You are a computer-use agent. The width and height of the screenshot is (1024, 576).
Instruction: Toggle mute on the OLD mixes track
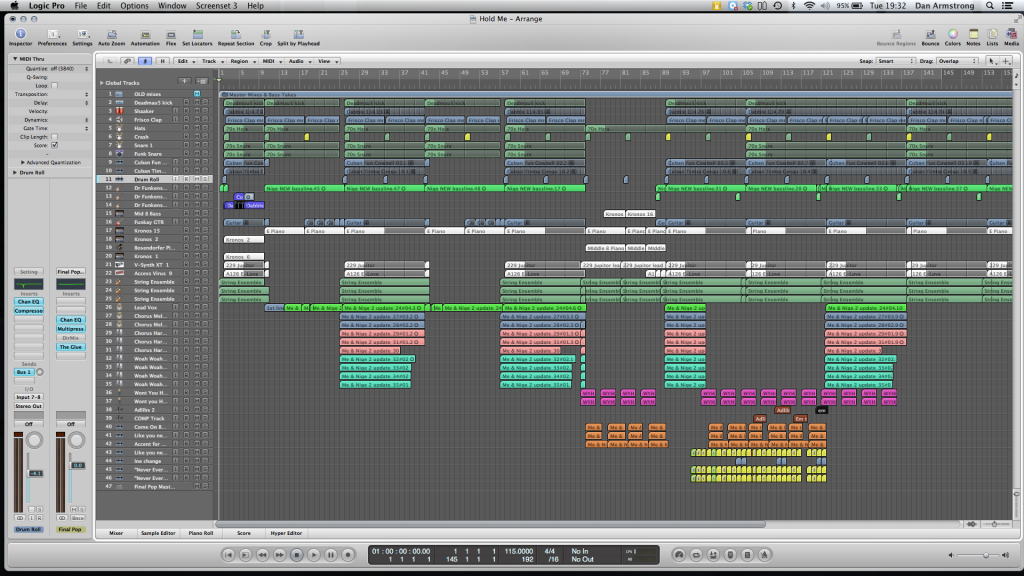[197, 94]
